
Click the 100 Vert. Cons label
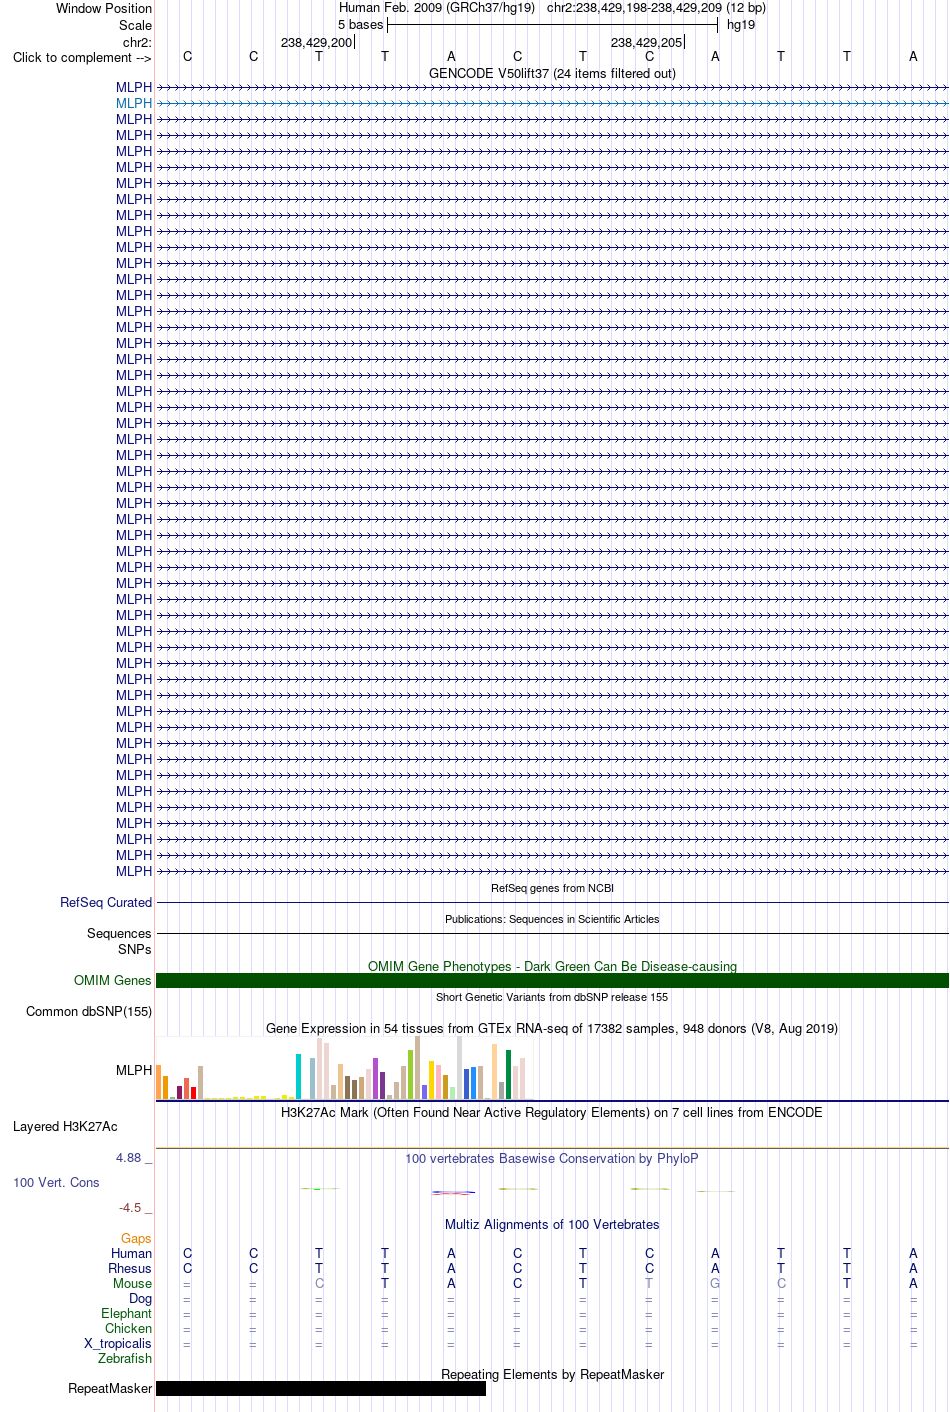pyautogui.click(x=56, y=1182)
